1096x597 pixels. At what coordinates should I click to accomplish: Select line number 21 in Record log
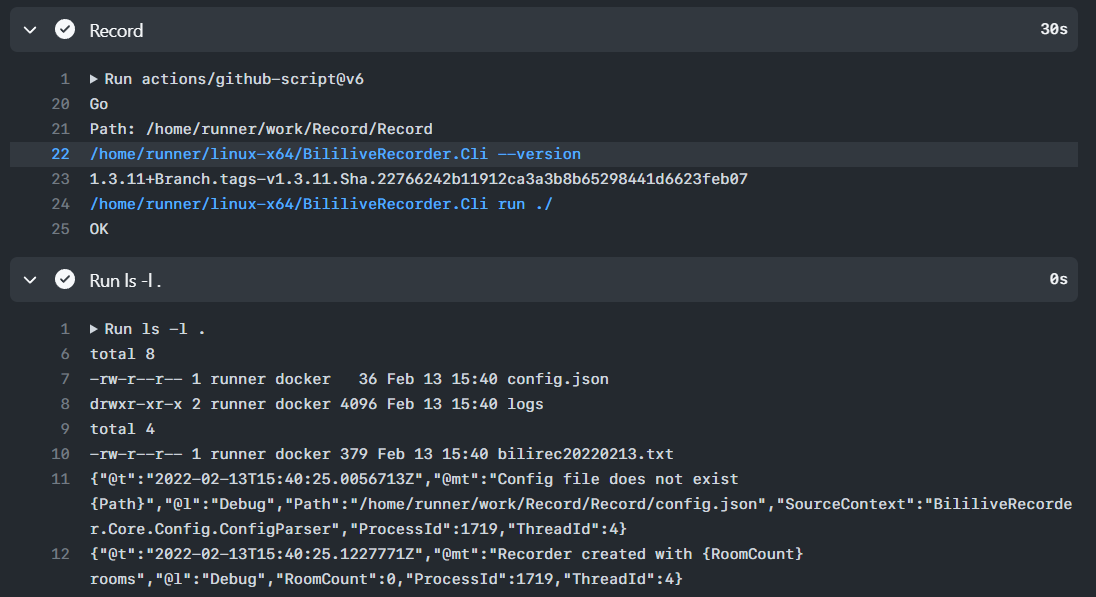[61, 129]
